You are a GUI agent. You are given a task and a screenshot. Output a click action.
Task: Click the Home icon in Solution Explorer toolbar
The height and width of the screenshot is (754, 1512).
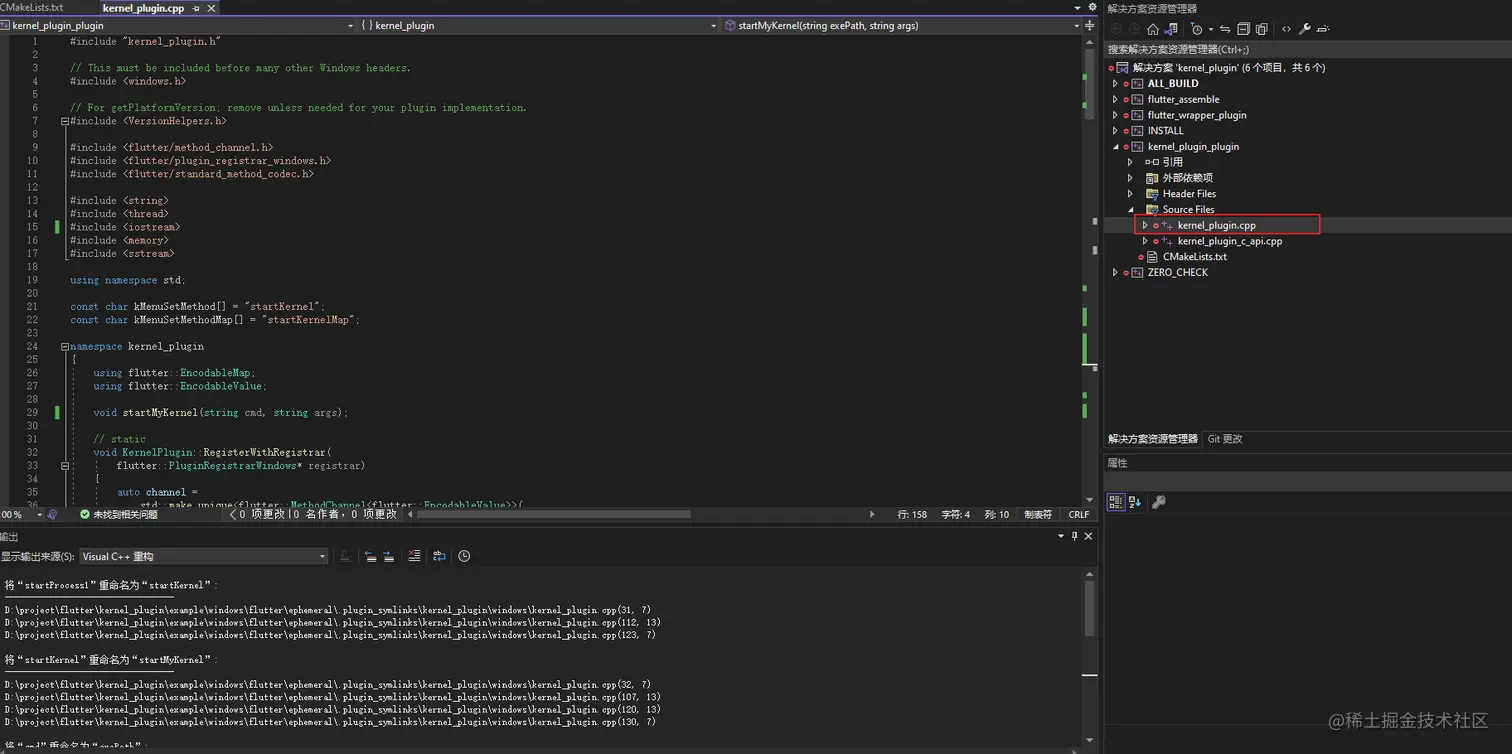(x=1153, y=29)
